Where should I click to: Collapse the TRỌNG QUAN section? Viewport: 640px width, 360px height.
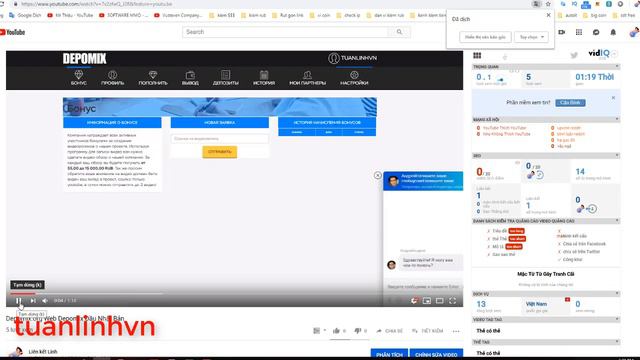(617, 67)
